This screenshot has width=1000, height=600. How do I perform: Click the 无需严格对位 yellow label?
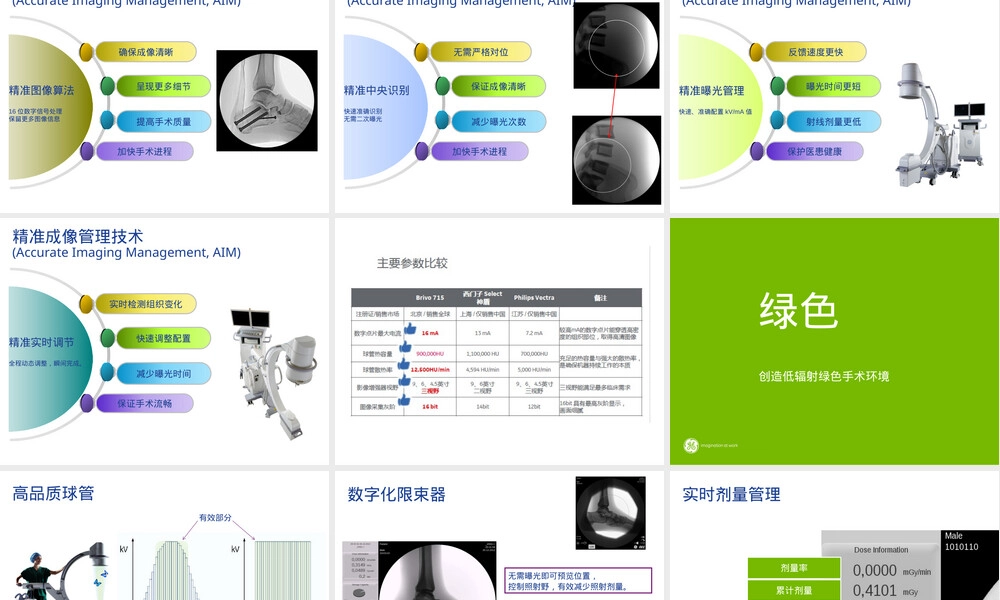pos(481,52)
